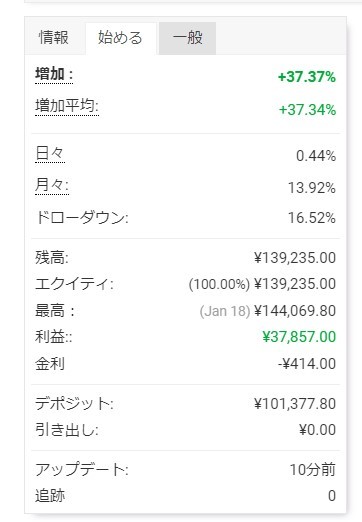Viewport: 362px width, 522px height.
Task: Click the 月々 underlined label
Action: click(52, 185)
